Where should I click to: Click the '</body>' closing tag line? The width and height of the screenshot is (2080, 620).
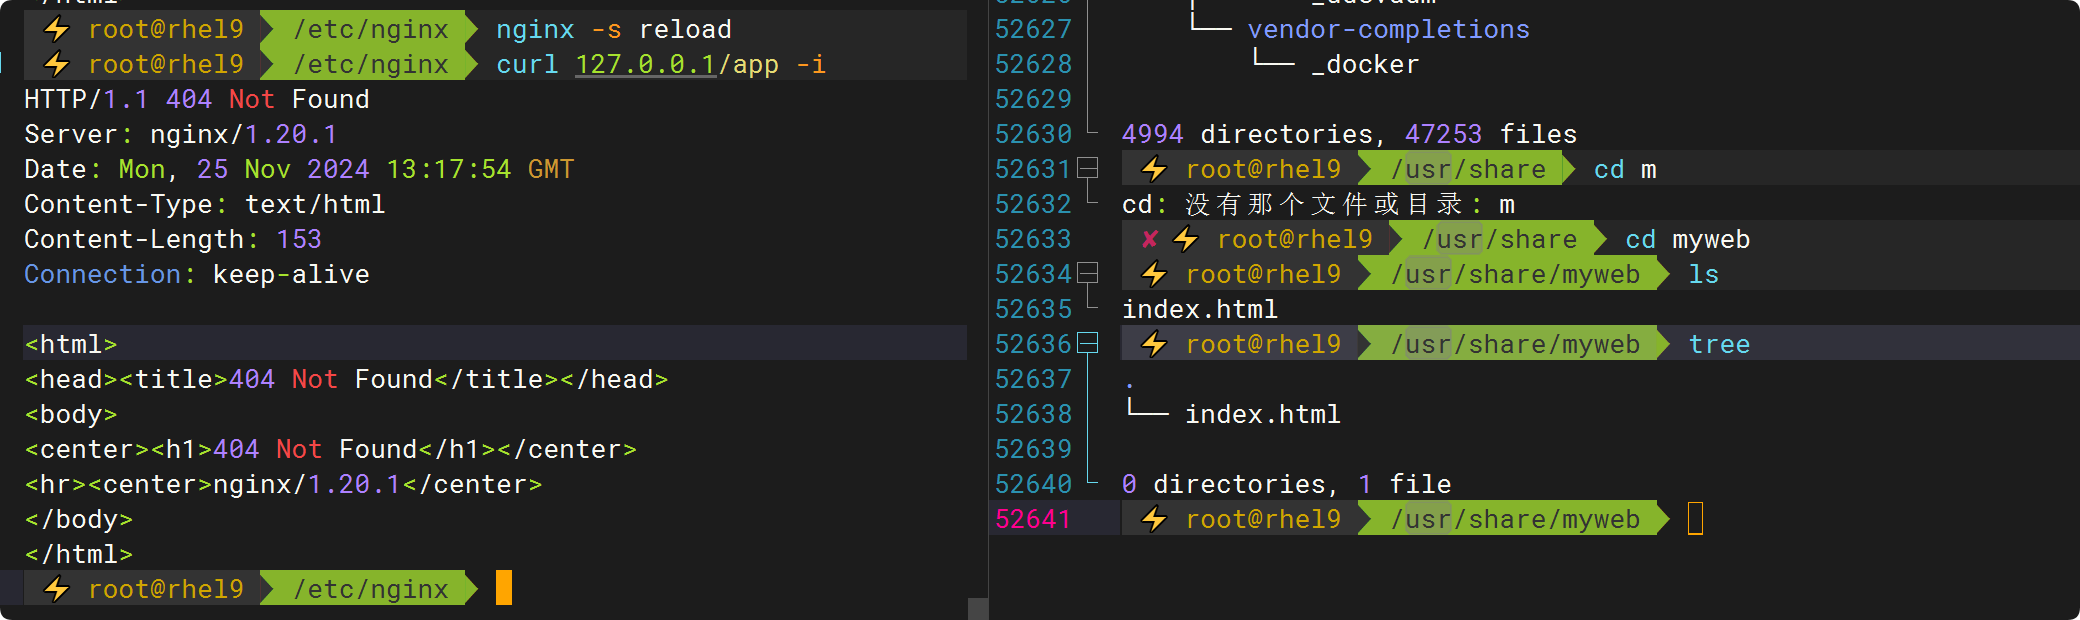(x=79, y=519)
